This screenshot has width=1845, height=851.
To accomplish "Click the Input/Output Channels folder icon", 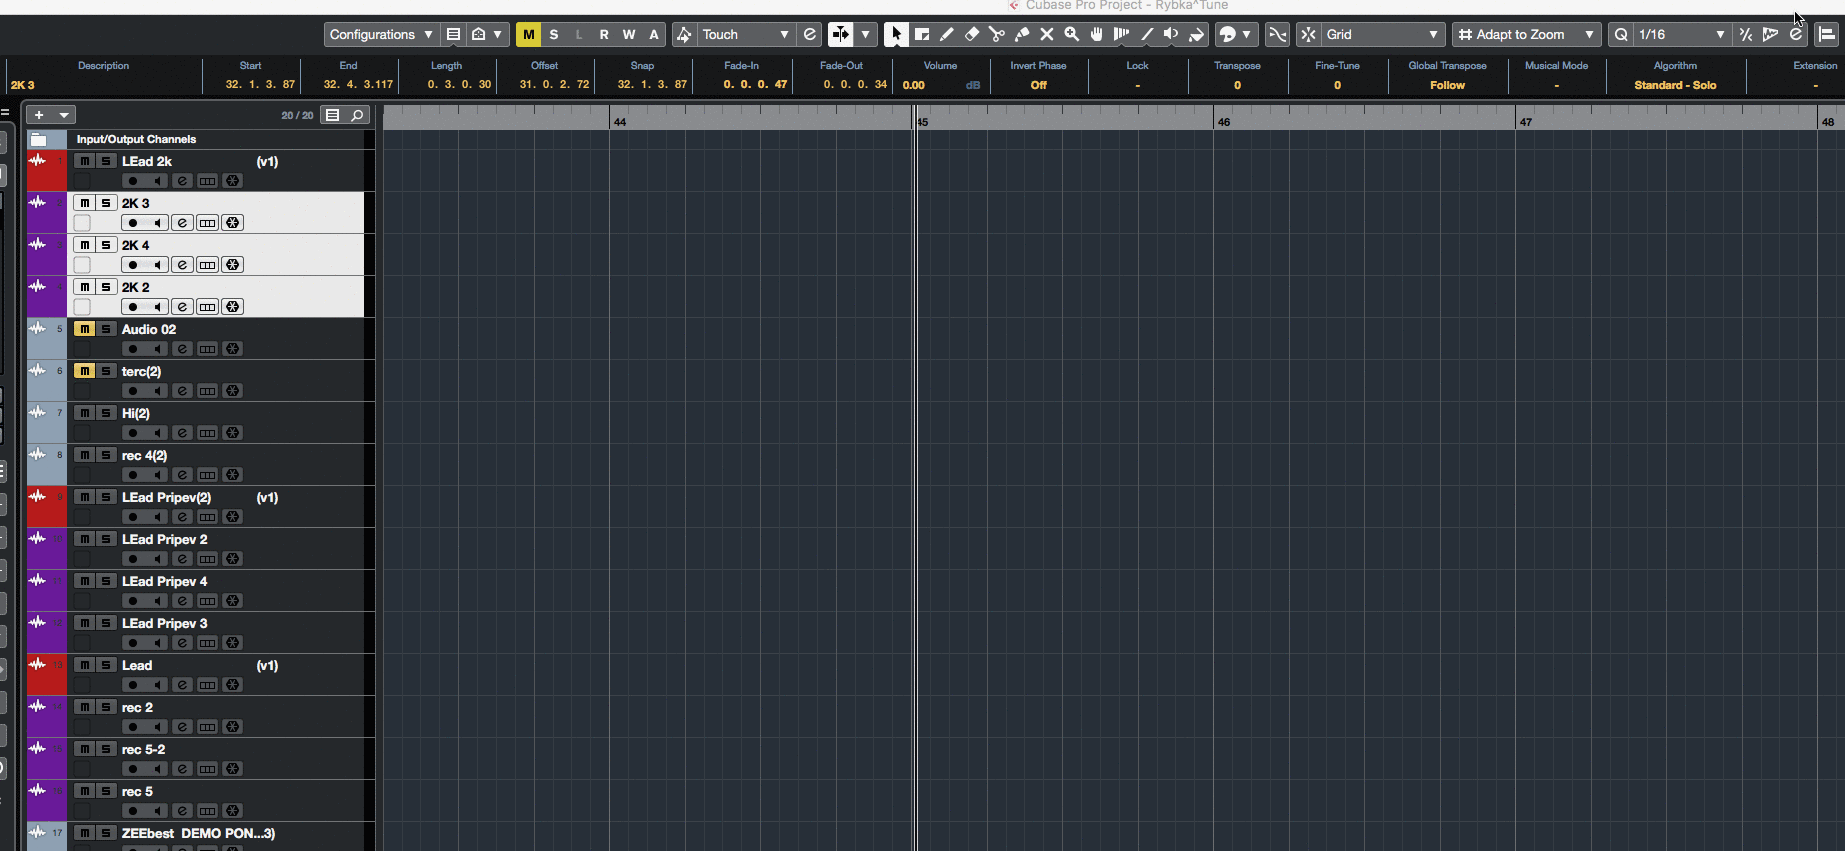I will click(x=39, y=140).
